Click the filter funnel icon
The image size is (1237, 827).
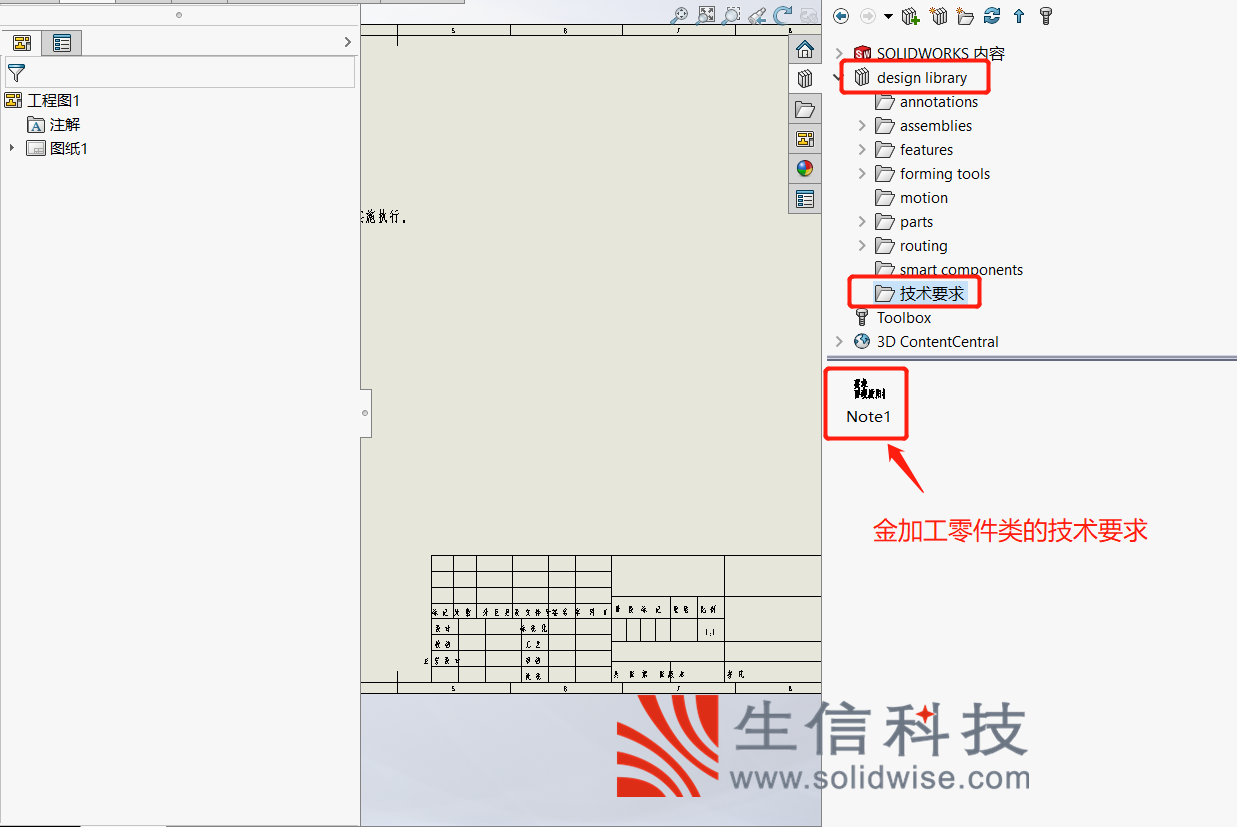(x=16, y=73)
